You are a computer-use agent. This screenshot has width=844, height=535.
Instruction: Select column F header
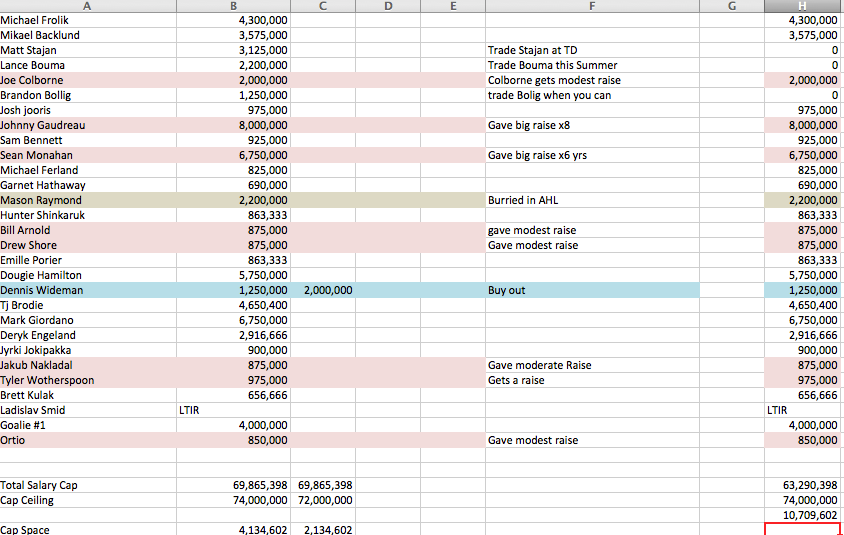592,6
